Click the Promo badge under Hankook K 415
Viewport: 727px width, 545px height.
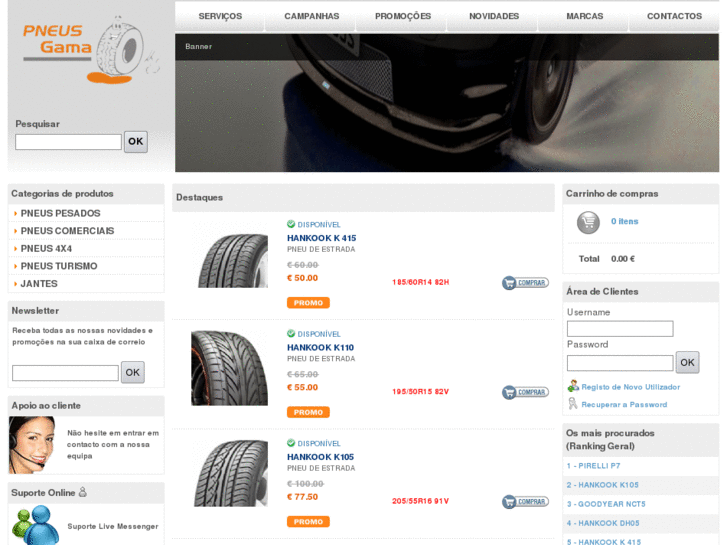coord(308,303)
